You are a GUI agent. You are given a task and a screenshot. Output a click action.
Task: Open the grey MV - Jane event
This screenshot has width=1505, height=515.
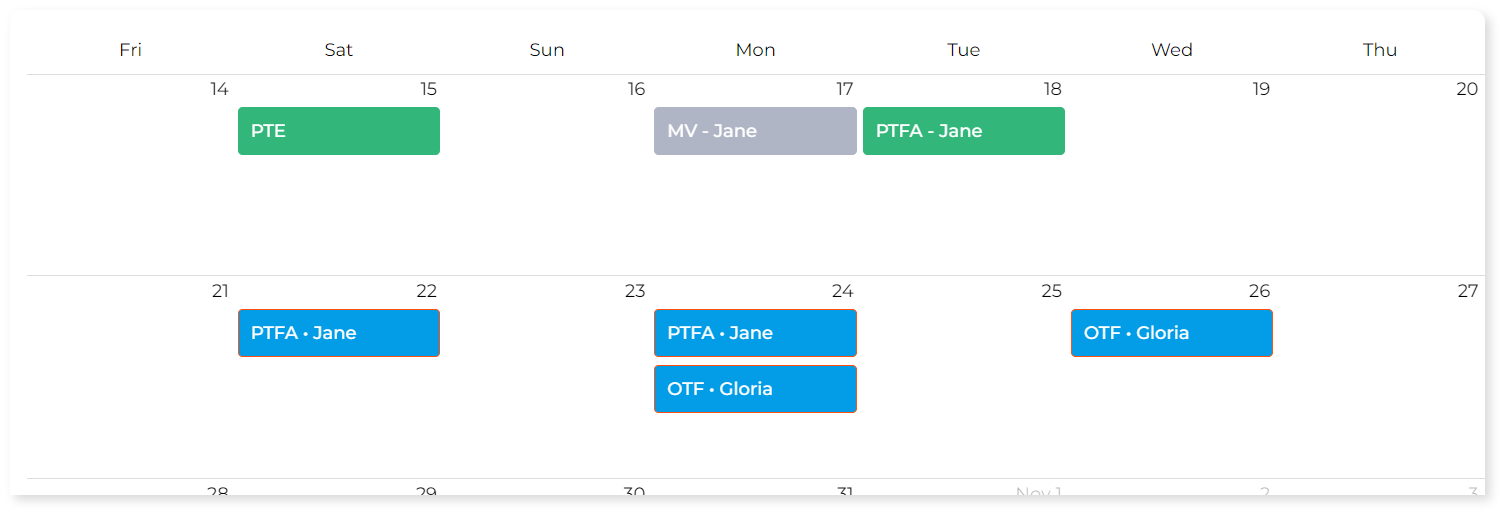click(x=755, y=131)
